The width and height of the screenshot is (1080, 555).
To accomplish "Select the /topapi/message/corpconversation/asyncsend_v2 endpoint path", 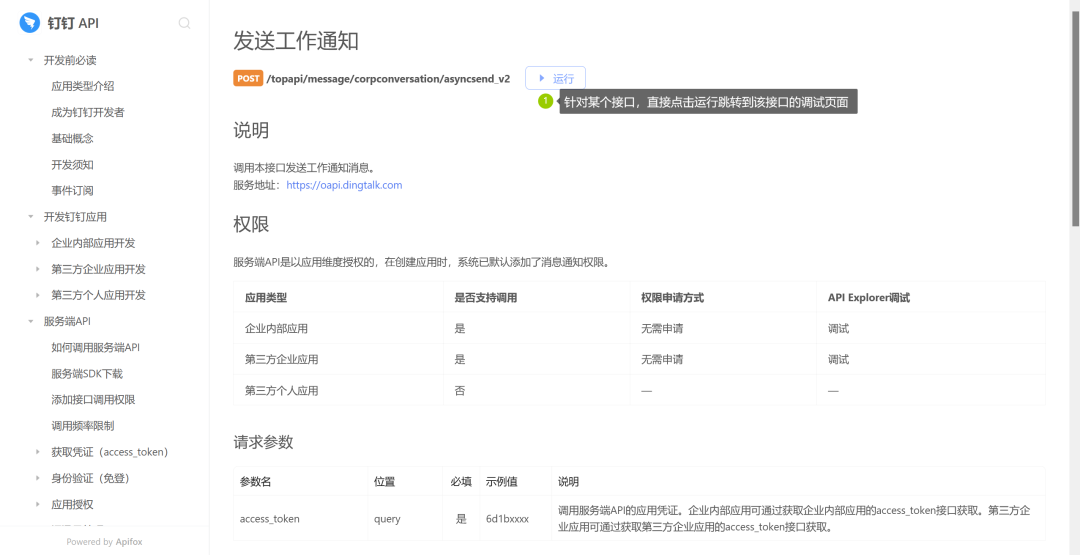I will [388, 78].
